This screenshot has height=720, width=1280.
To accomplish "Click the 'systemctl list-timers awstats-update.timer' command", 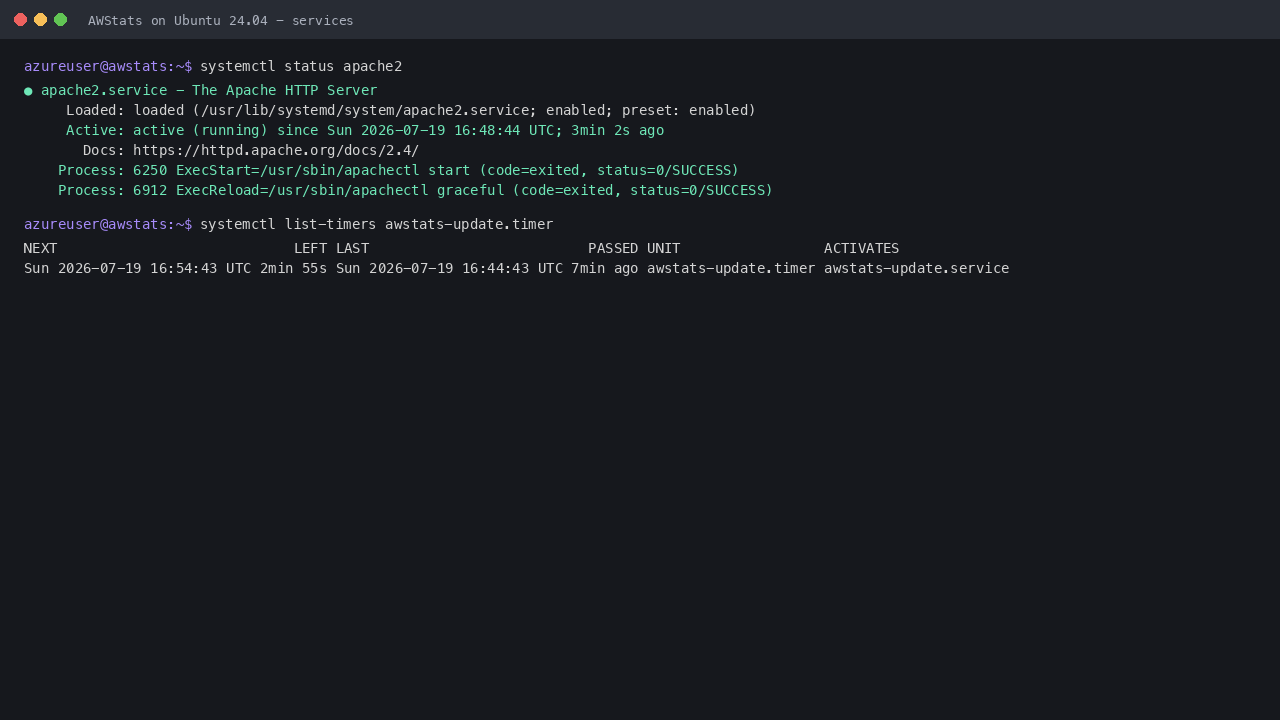I will [x=377, y=224].
